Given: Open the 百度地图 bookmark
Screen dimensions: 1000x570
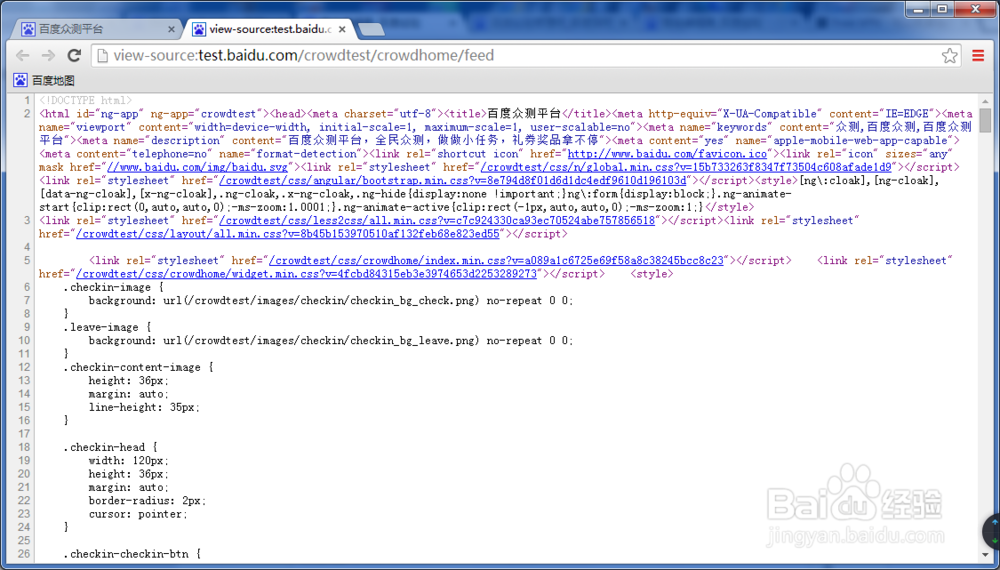Looking at the screenshot, I should pyautogui.click(x=44, y=80).
